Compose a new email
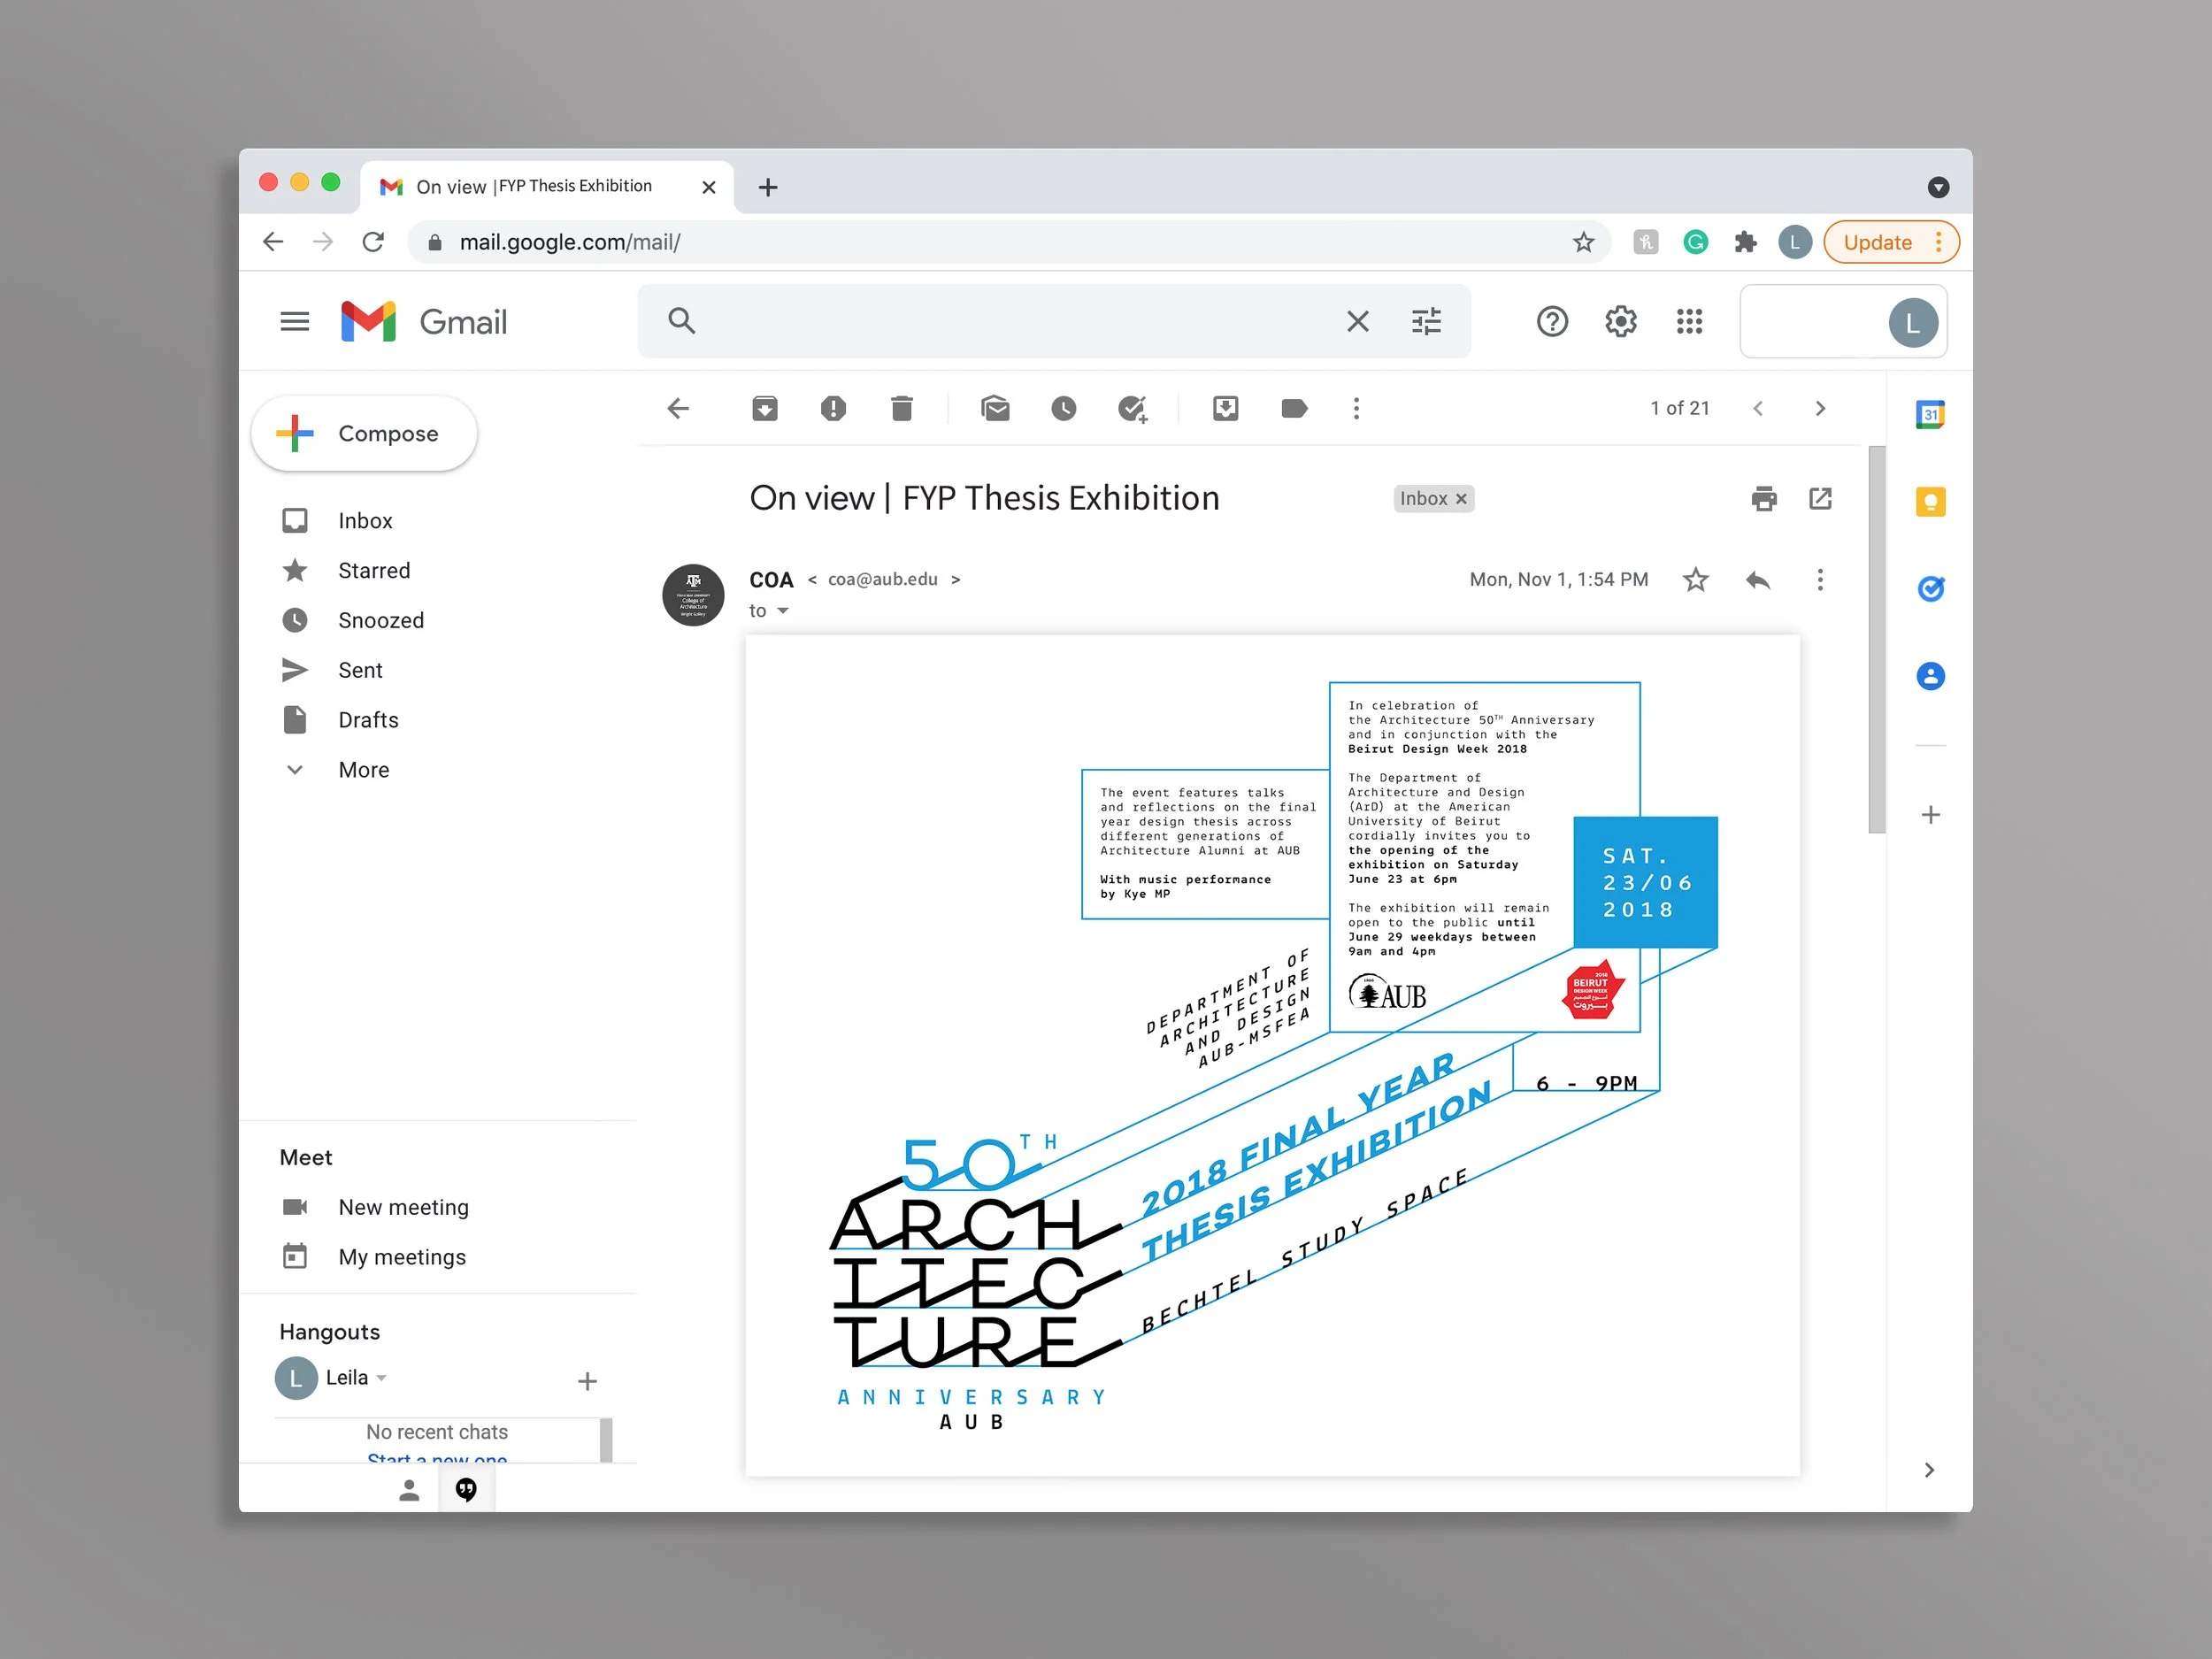 pyautogui.click(x=364, y=434)
